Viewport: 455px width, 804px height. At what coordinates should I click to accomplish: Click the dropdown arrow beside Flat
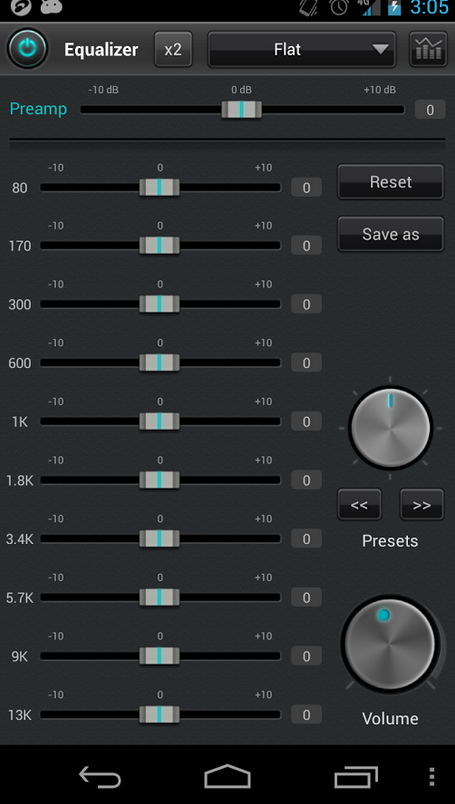click(380, 49)
